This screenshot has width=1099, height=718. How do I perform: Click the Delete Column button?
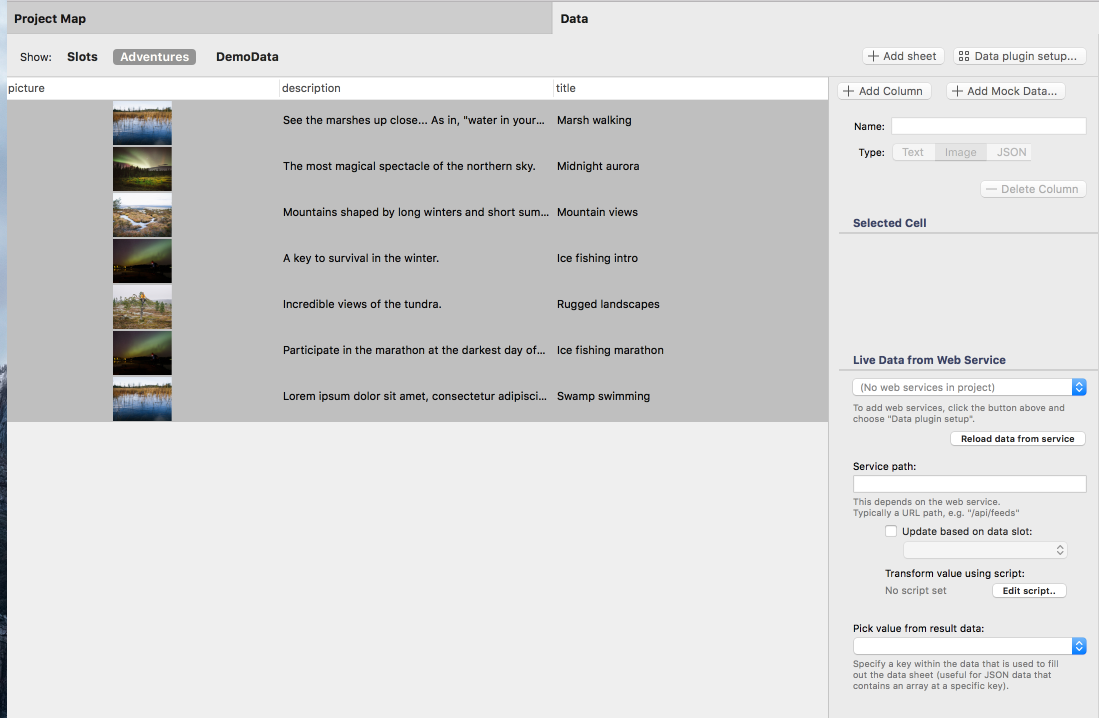tap(1032, 189)
